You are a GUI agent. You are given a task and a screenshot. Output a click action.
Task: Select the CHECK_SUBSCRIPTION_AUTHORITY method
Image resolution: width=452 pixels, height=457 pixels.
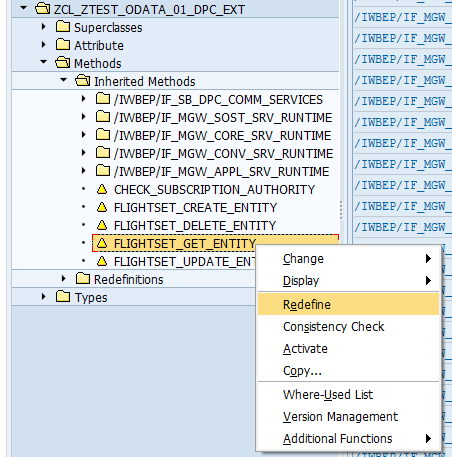(x=214, y=190)
